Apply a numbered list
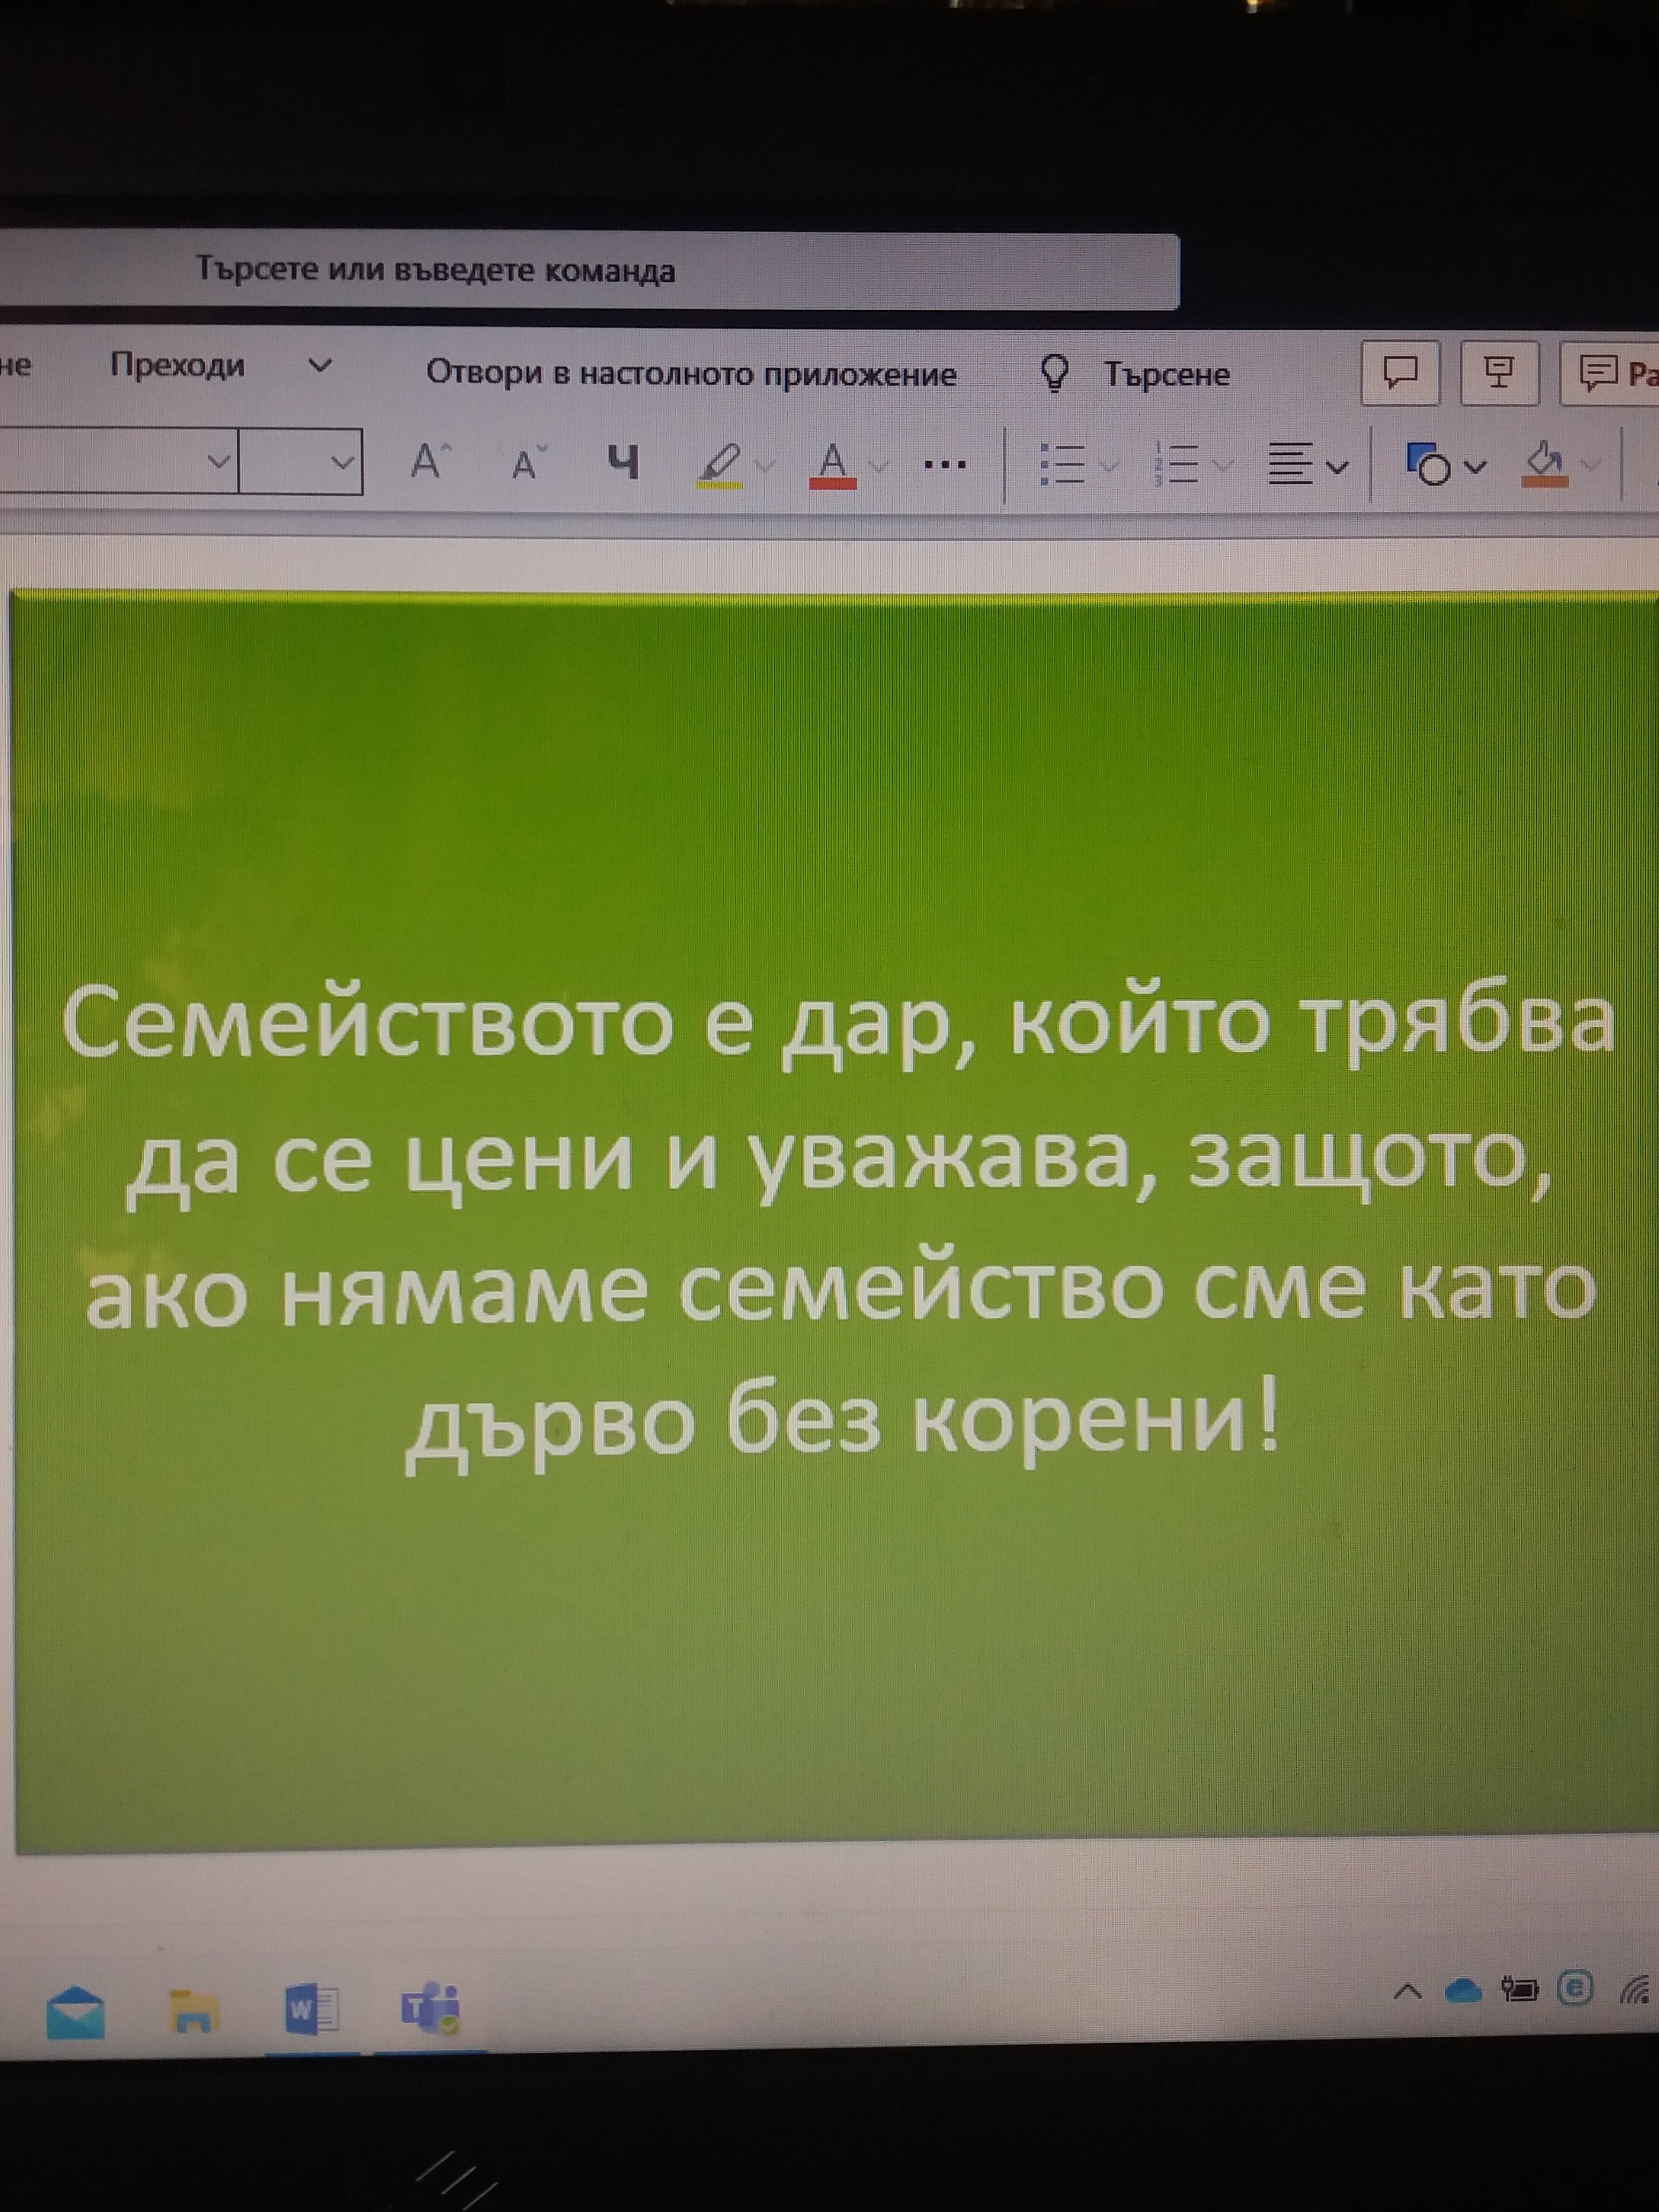Screen dimensions: 1659x2212 (1176, 465)
